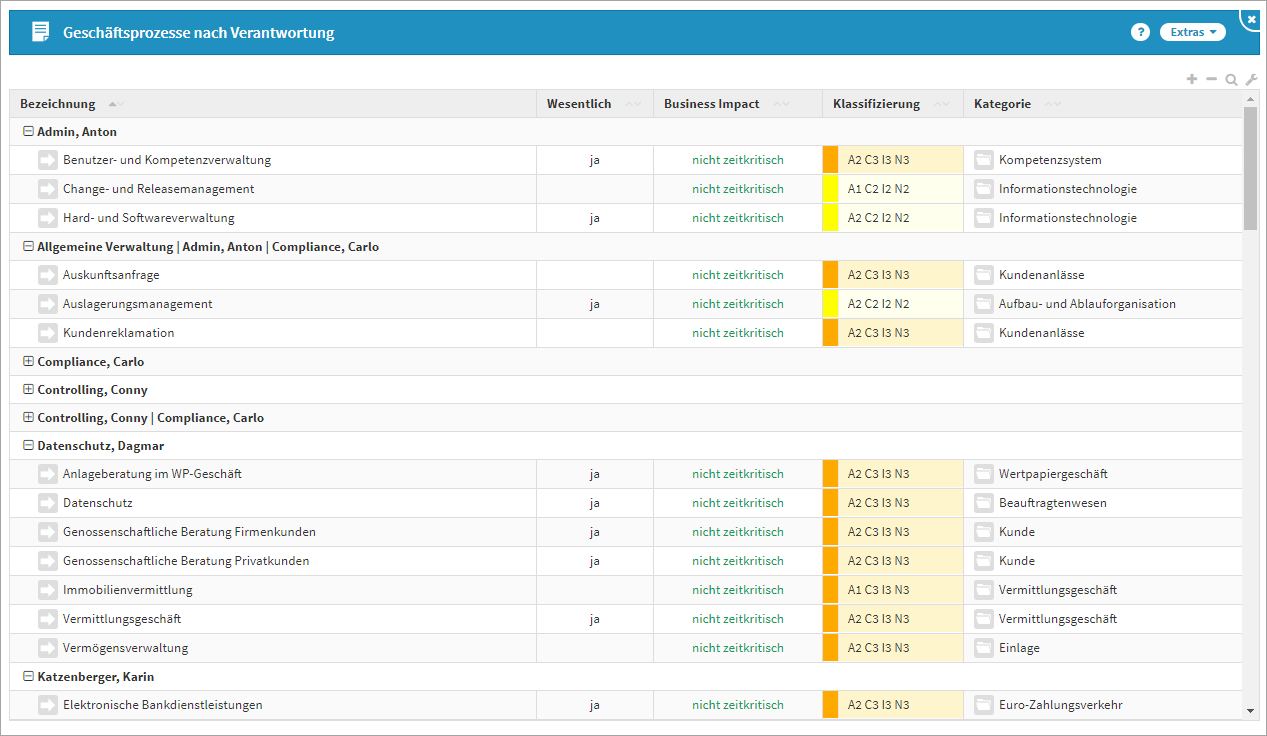Click the arrow icon beside Auskunftsanfrage
Screen dimensions: 1267x736
[x=48, y=275]
